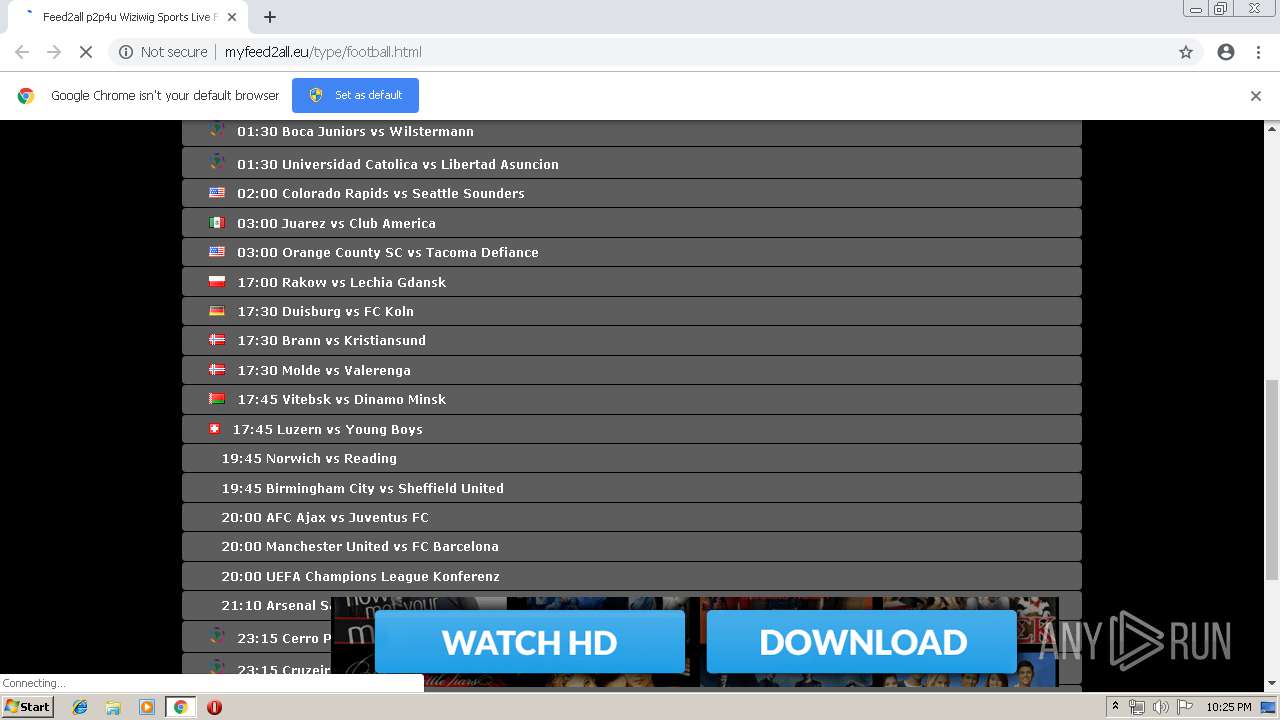Open Windows Explorer folder on taskbar

tap(113, 707)
